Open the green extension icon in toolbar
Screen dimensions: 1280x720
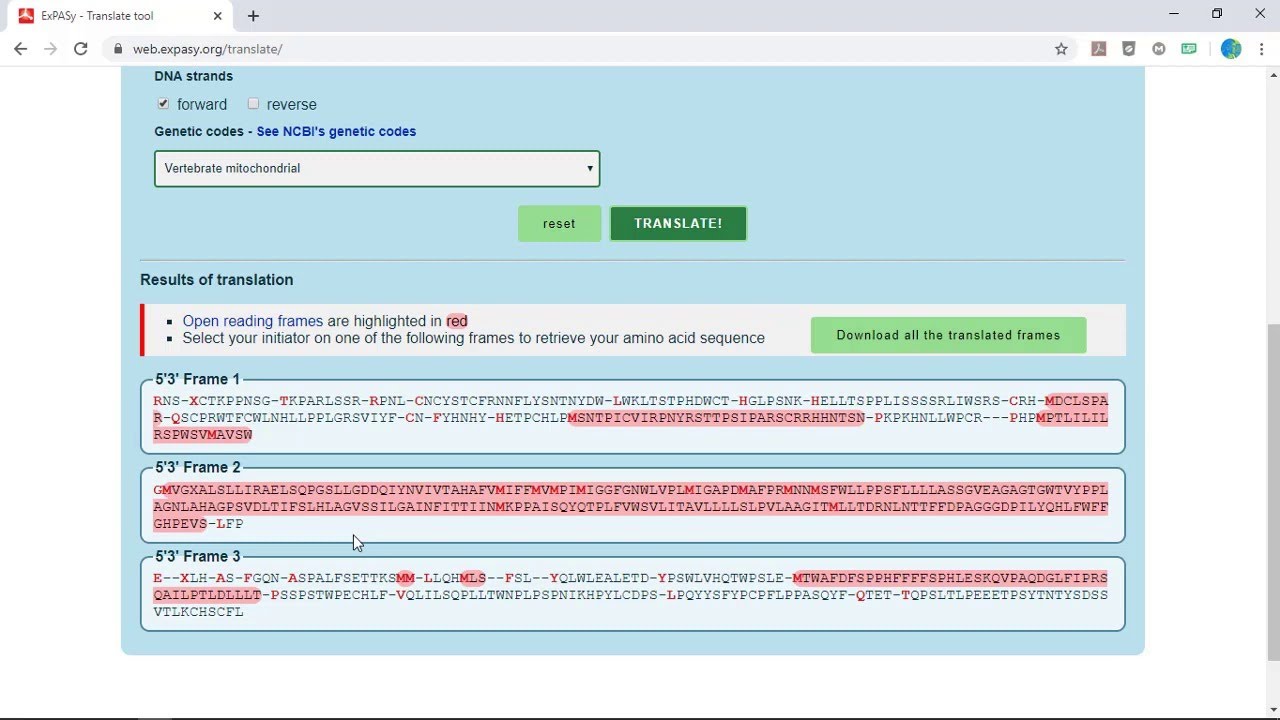[1189, 48]
